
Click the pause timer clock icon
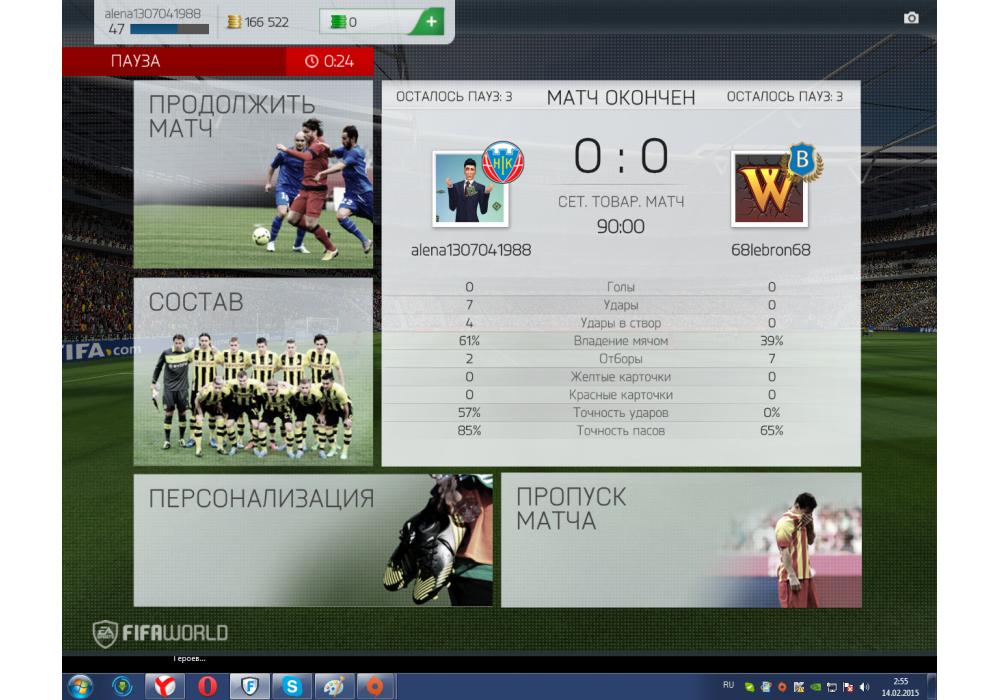(312, 62)
